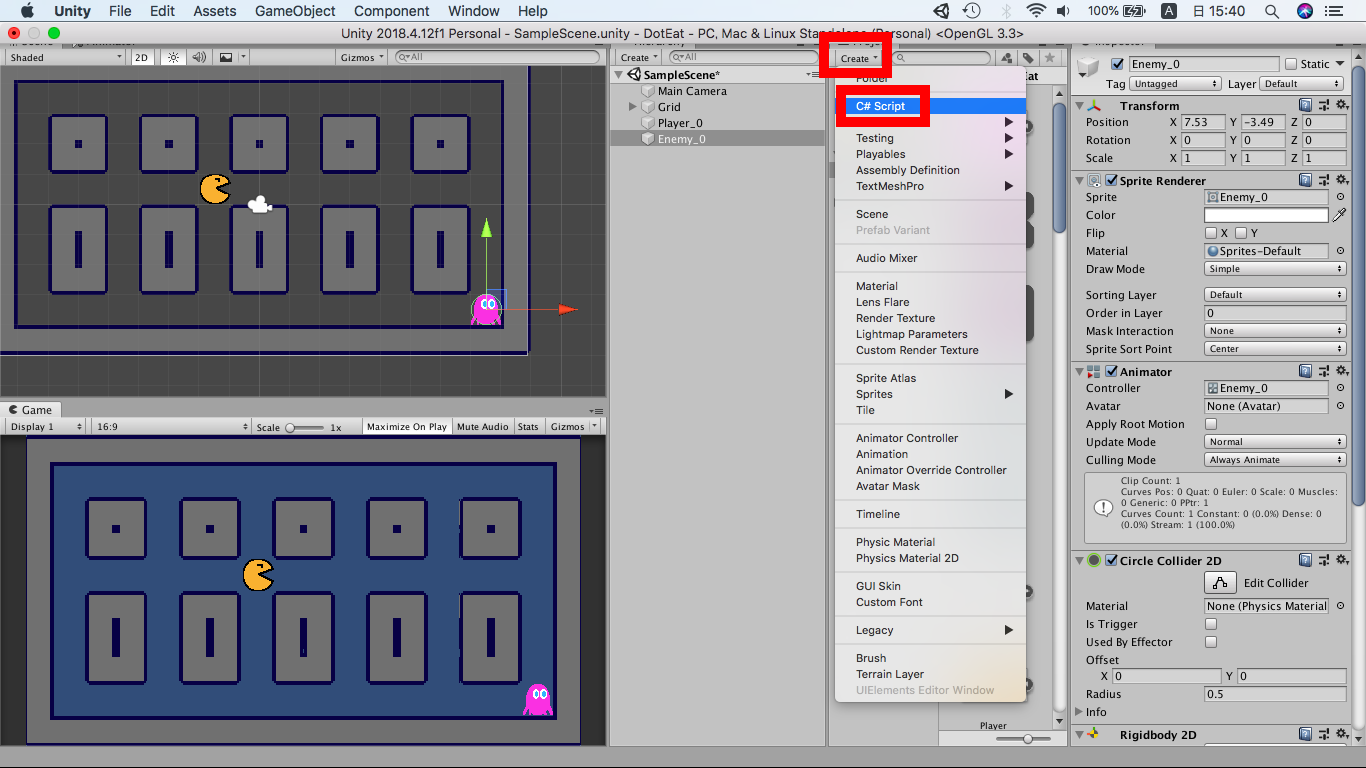Toggle scene audio speaker icon
The image size is (1366, 768).
coord(199,57)
